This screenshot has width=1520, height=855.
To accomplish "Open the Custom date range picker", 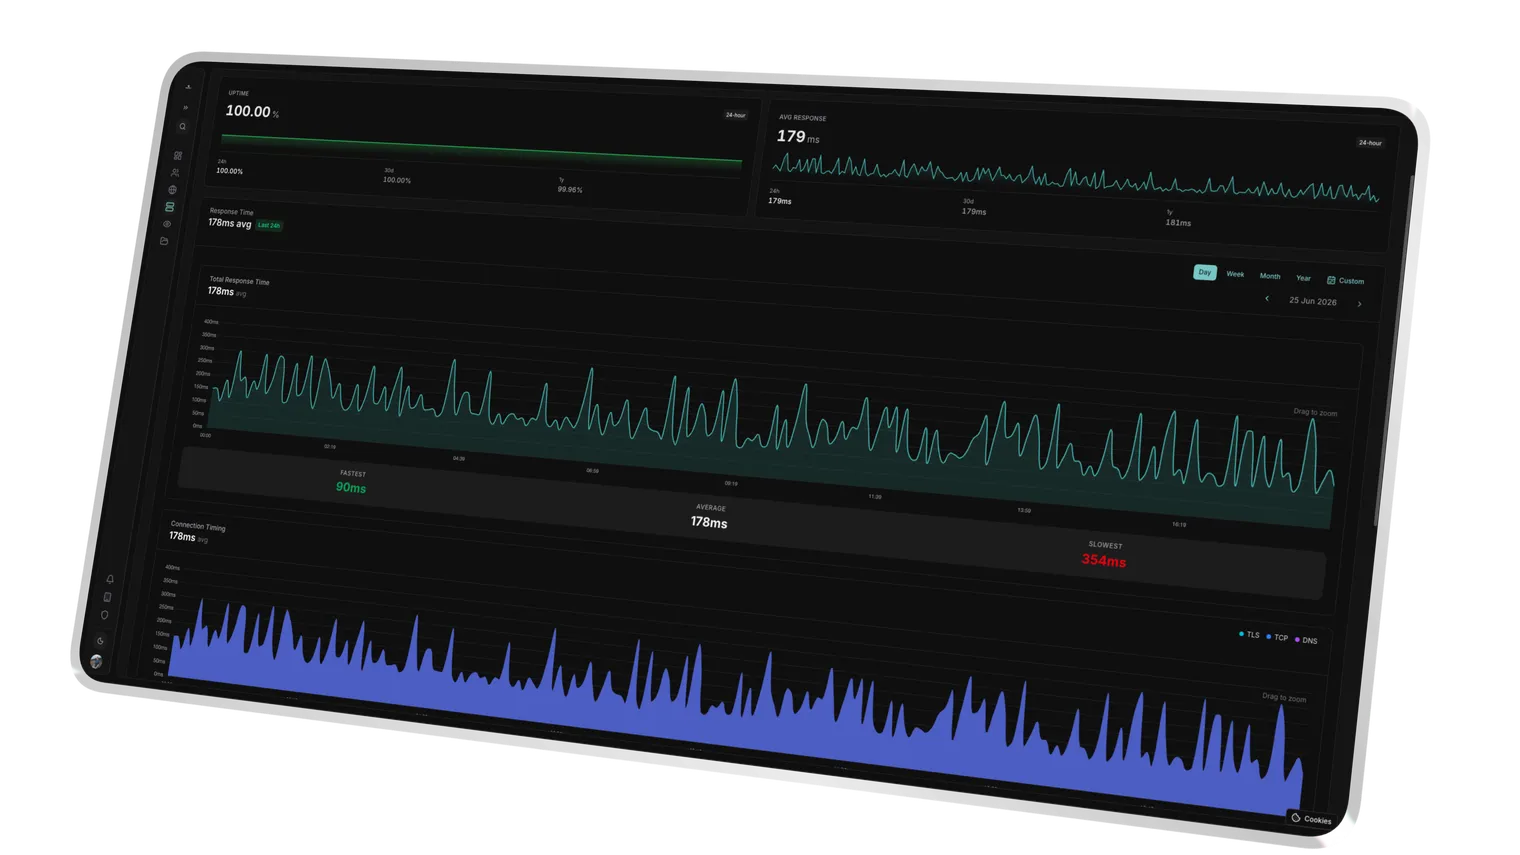I will point(1345,281).
